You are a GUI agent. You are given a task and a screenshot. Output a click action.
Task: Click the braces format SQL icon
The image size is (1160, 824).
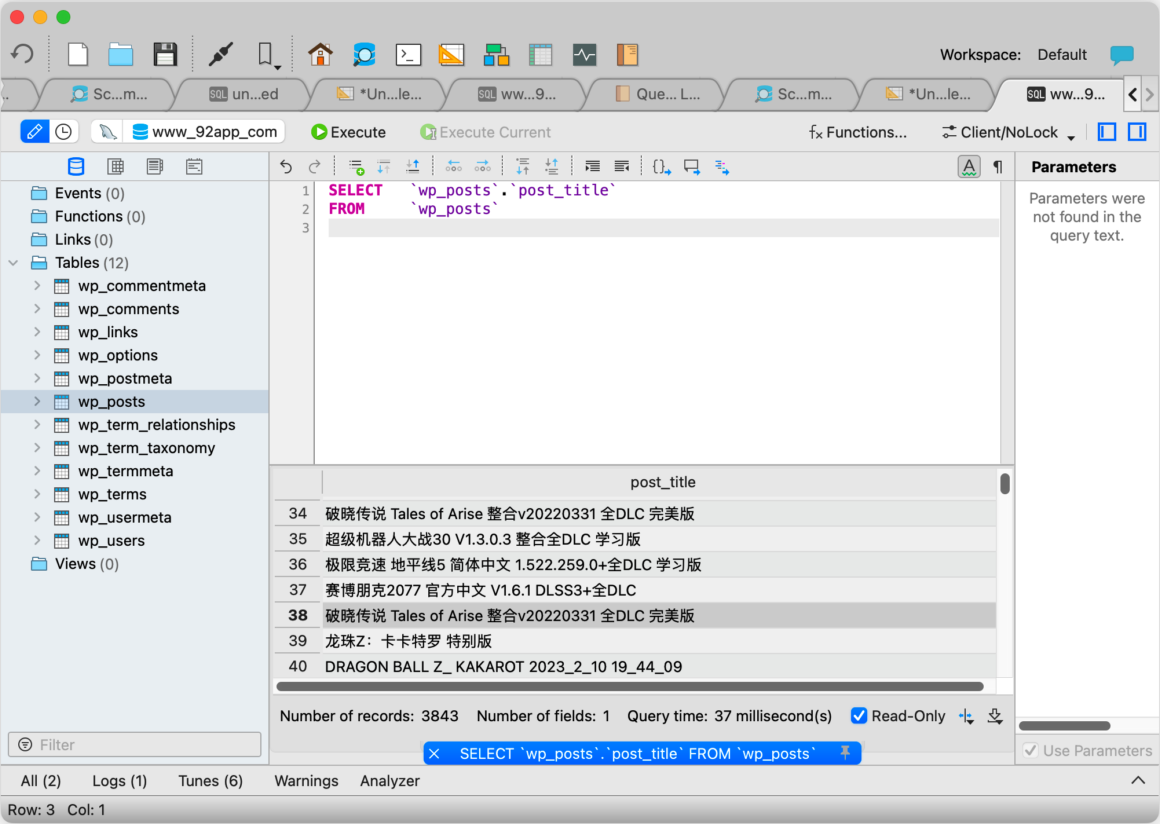tap(661, 166)
